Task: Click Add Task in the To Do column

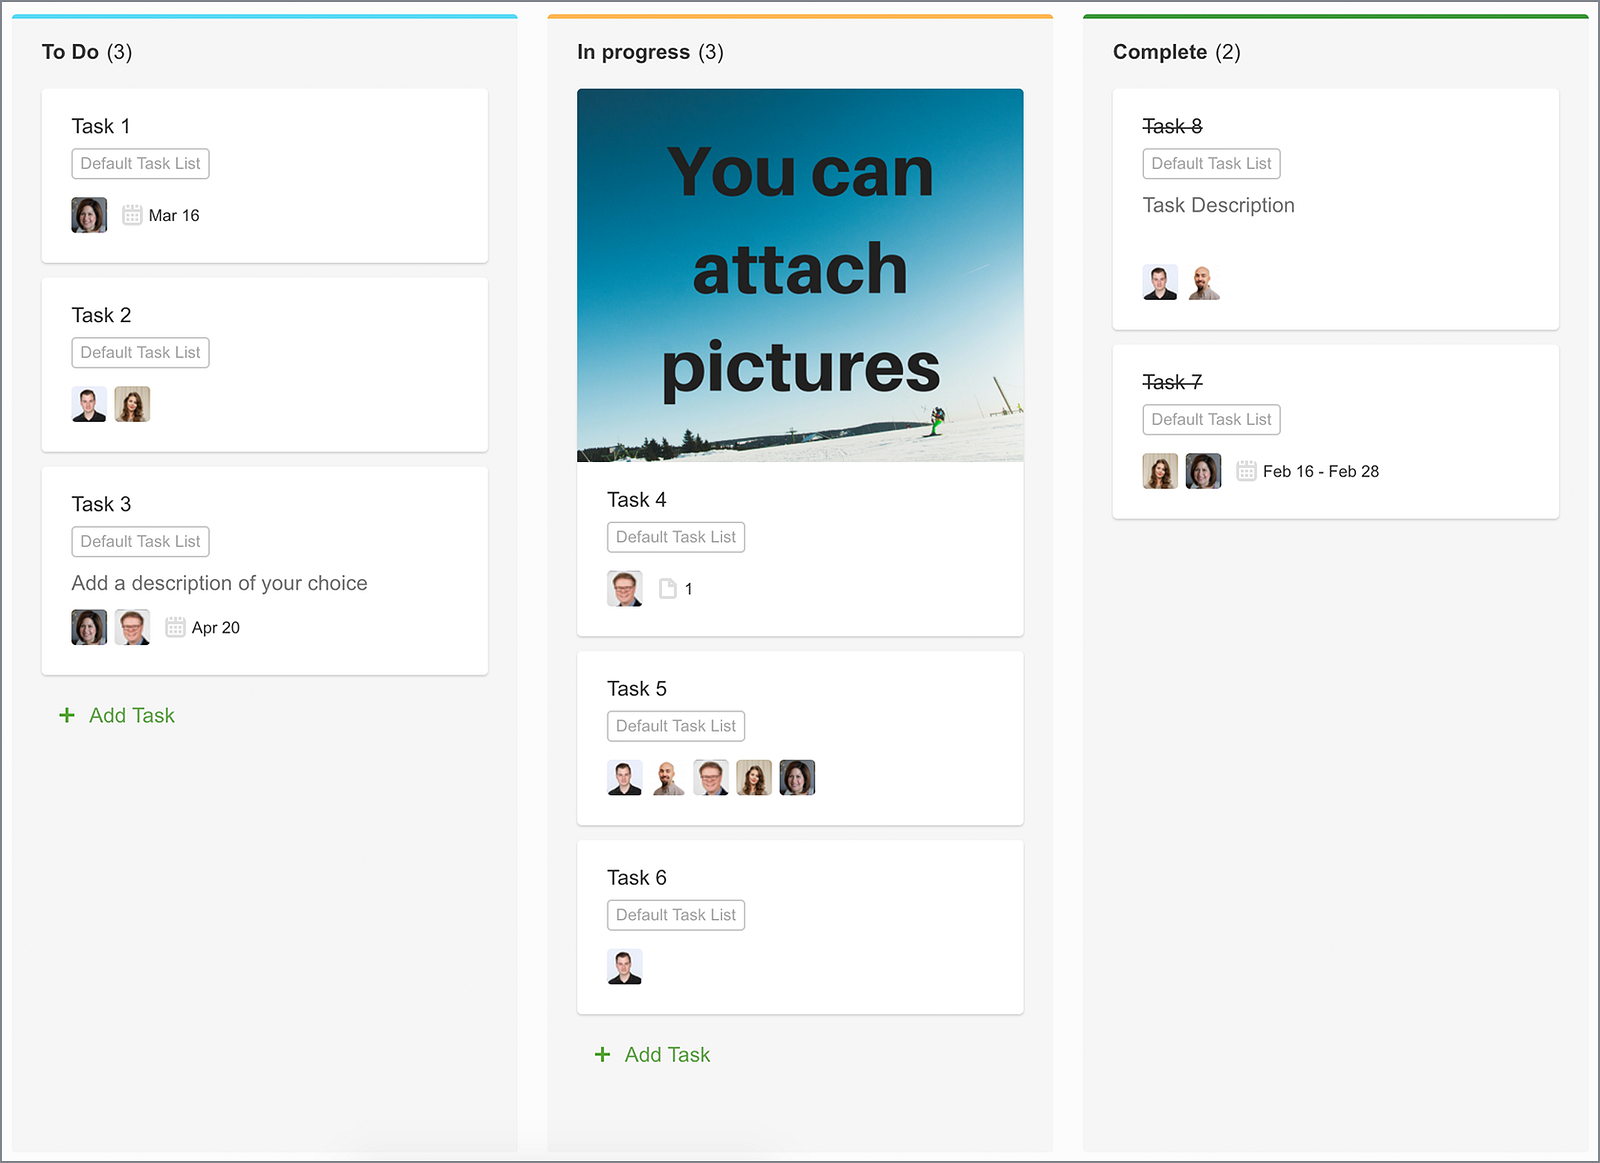Action: [x=131, y=715]
